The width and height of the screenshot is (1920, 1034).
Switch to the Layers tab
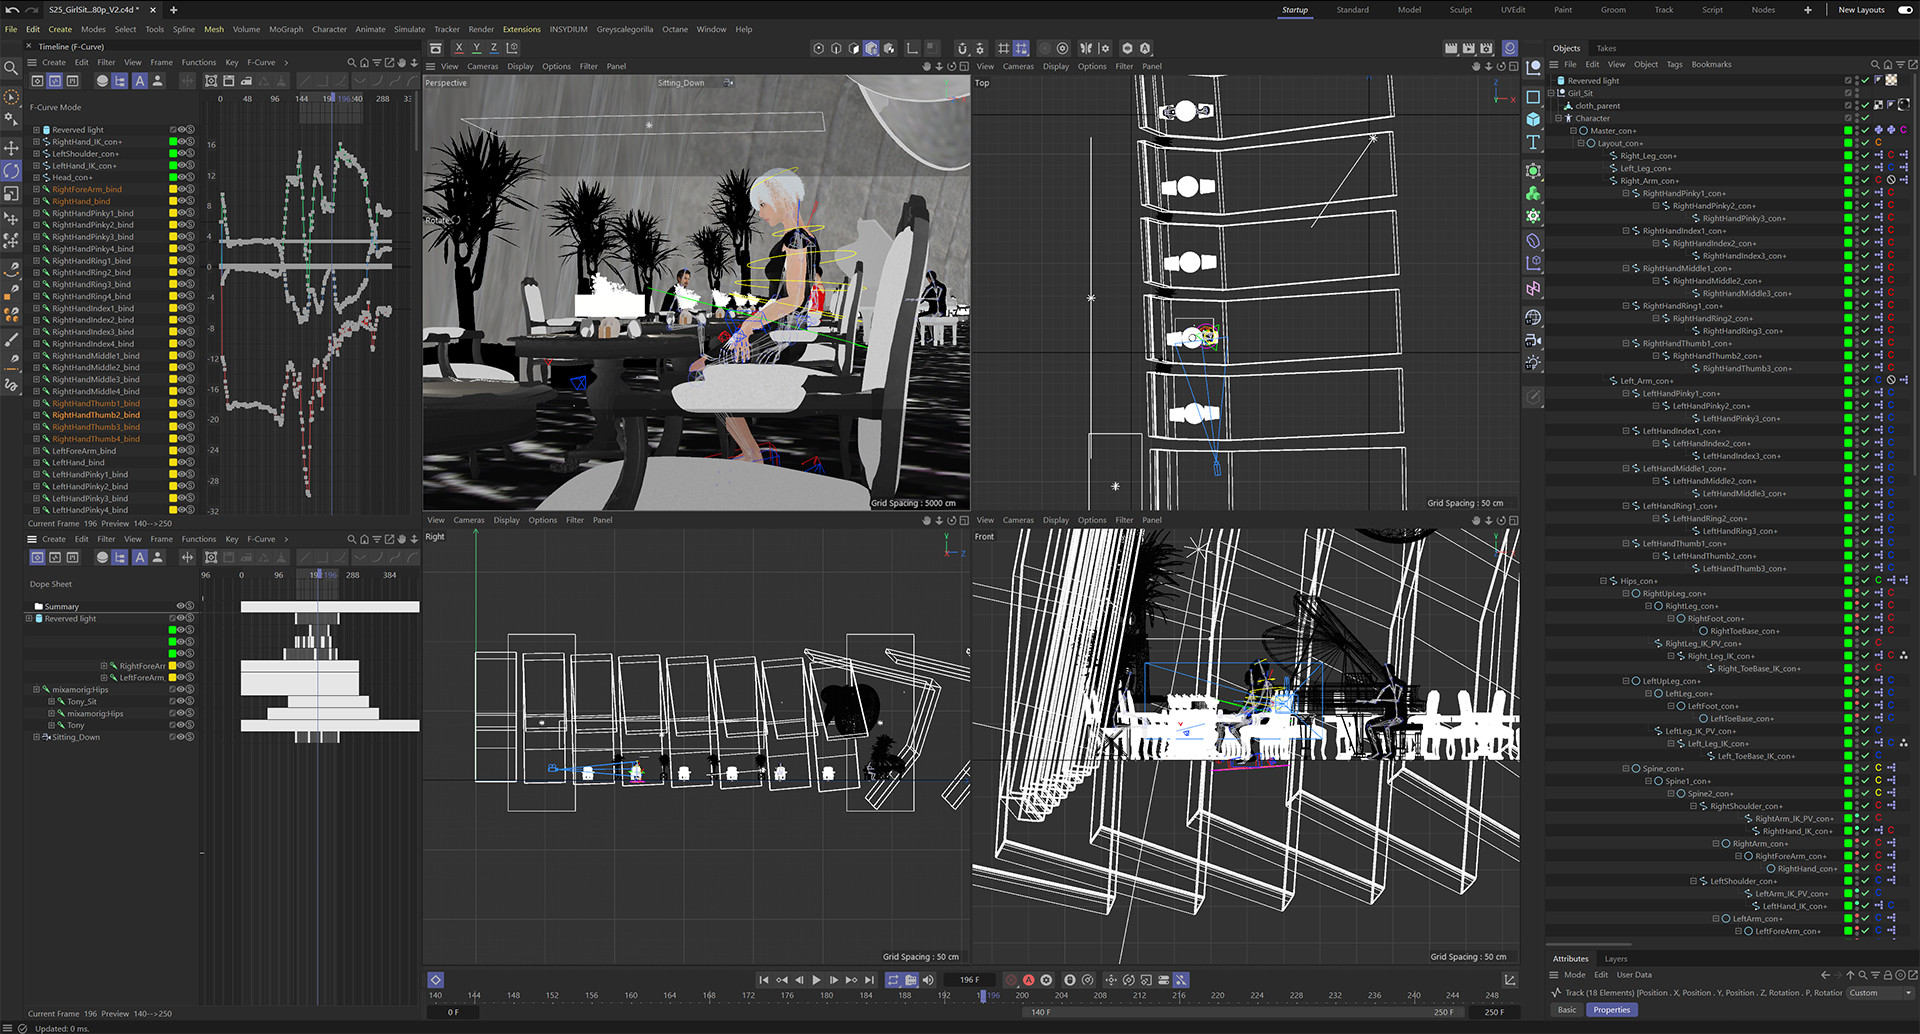pyautogui.click(x=1616, y=959)
